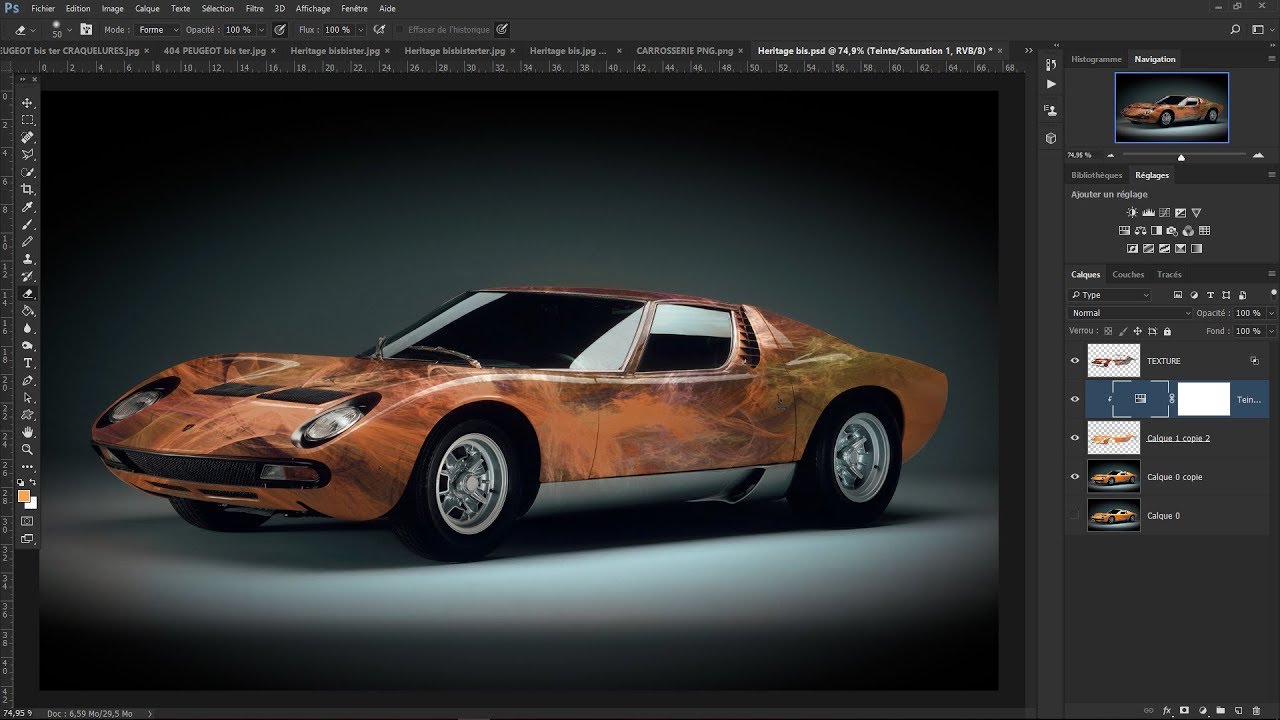The height and width of the screenshot is (720, 1280).
Task: Click the layer fx styles icon
Action: (1167, 710)
